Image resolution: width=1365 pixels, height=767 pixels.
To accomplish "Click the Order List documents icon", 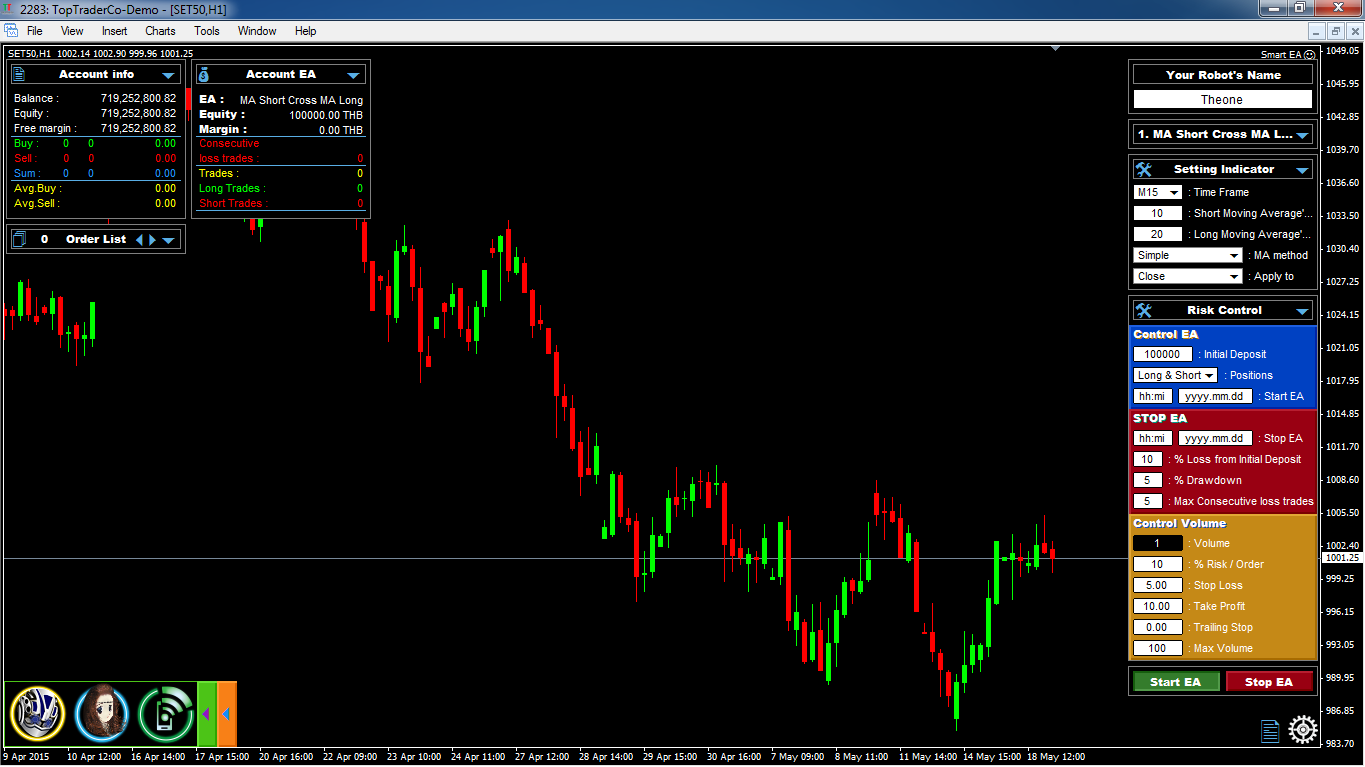I will (x=19, y=239).
